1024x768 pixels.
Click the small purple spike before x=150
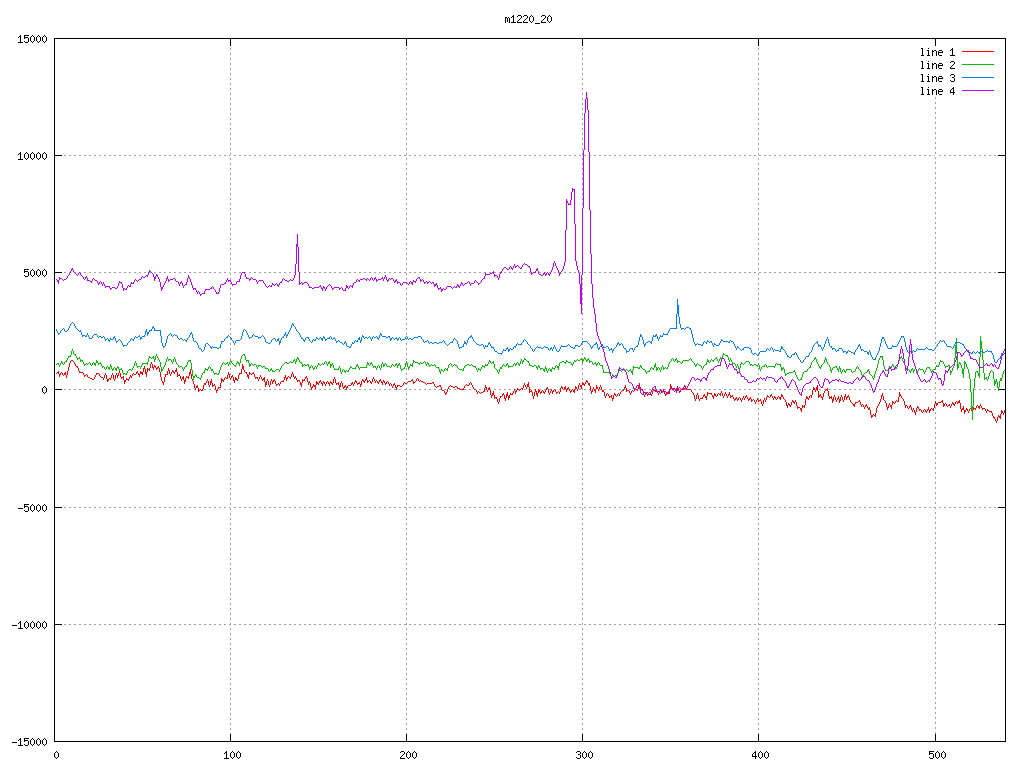[x=297, y=236]
